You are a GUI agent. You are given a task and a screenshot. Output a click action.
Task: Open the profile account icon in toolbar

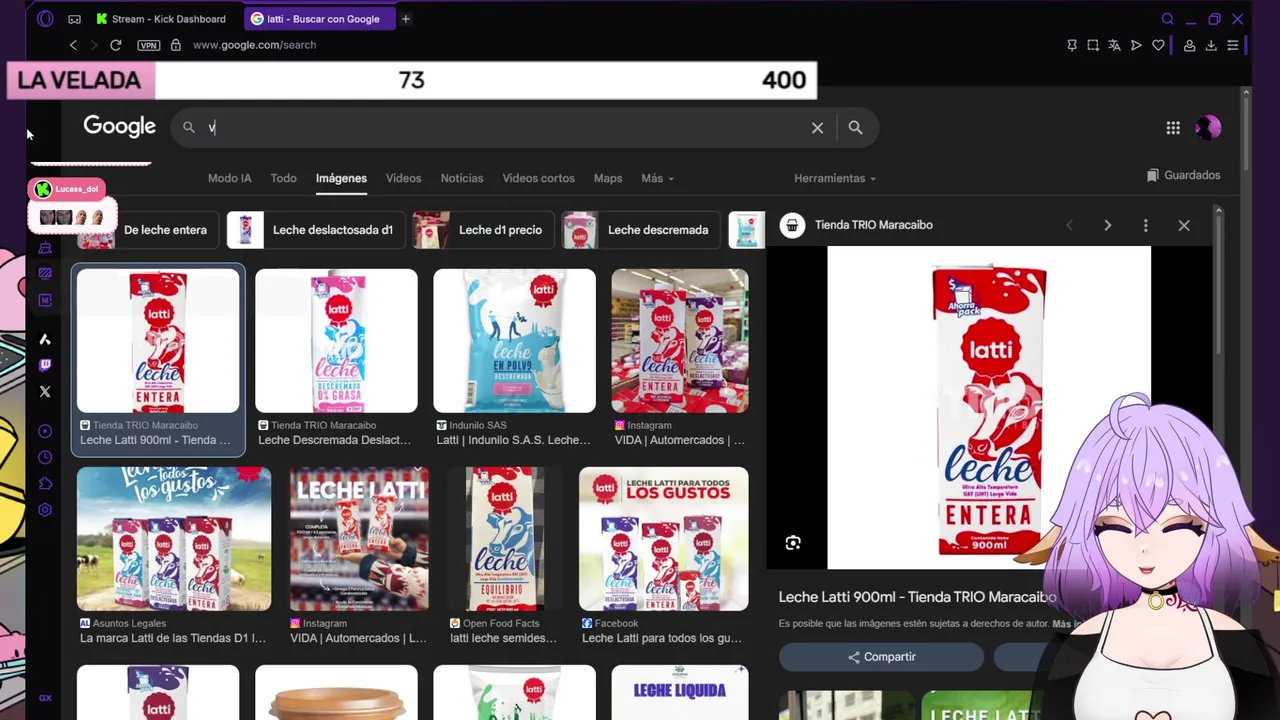click(x=1190, y=45)
